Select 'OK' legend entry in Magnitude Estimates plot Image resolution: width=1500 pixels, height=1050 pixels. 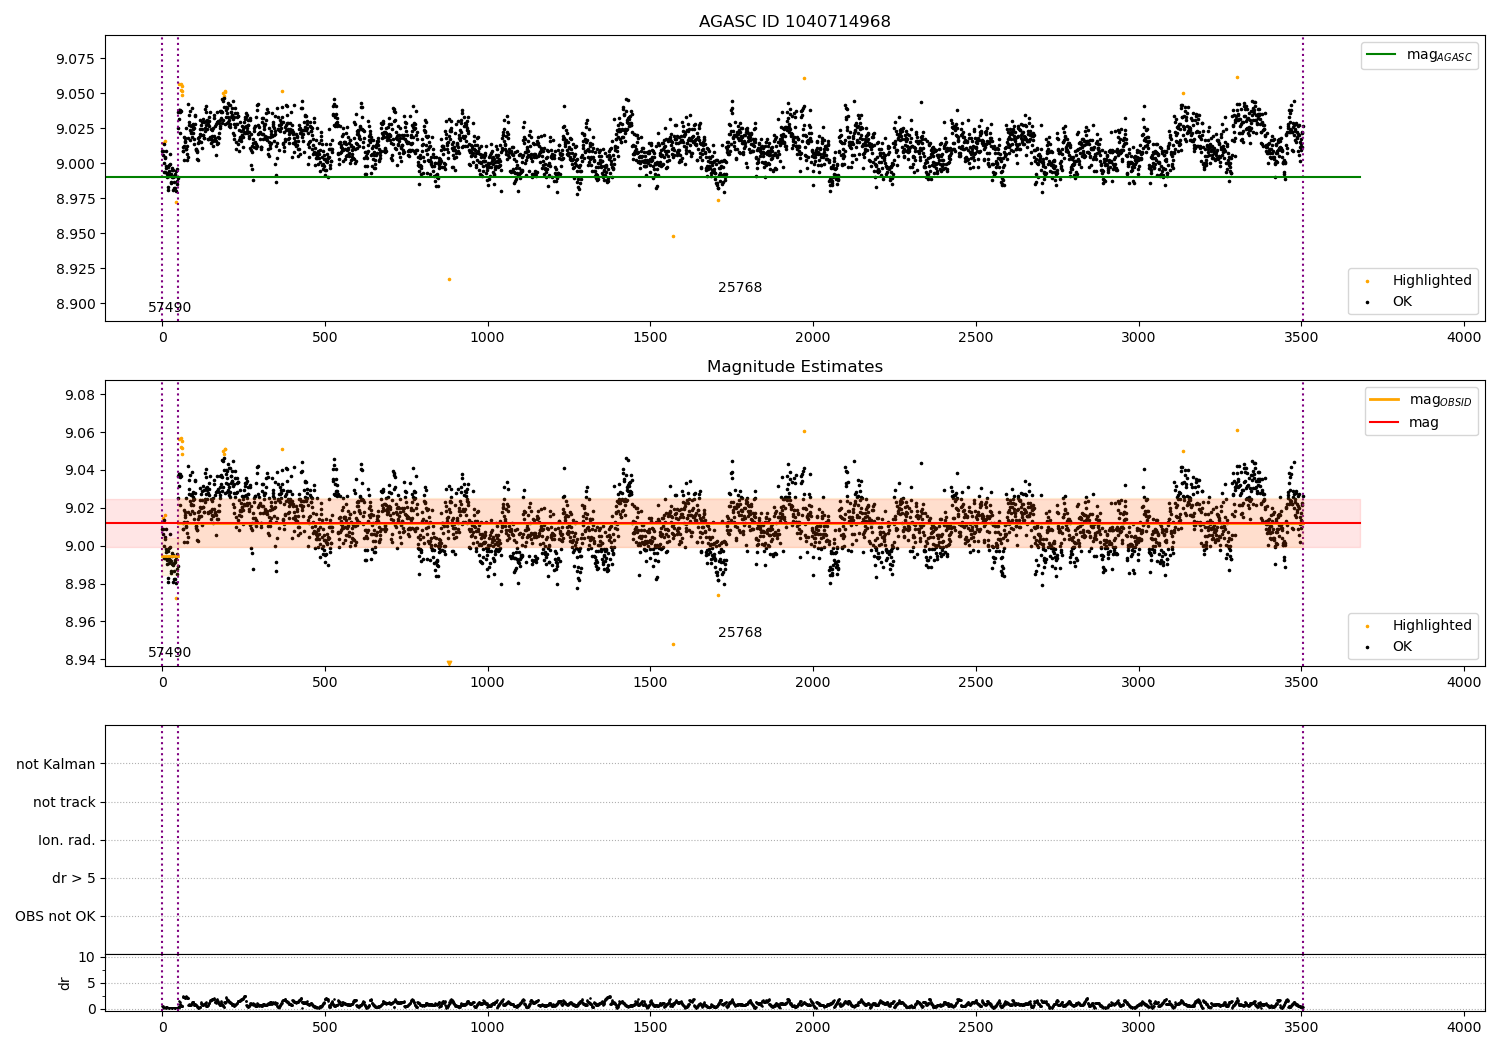pos(1402,647)
